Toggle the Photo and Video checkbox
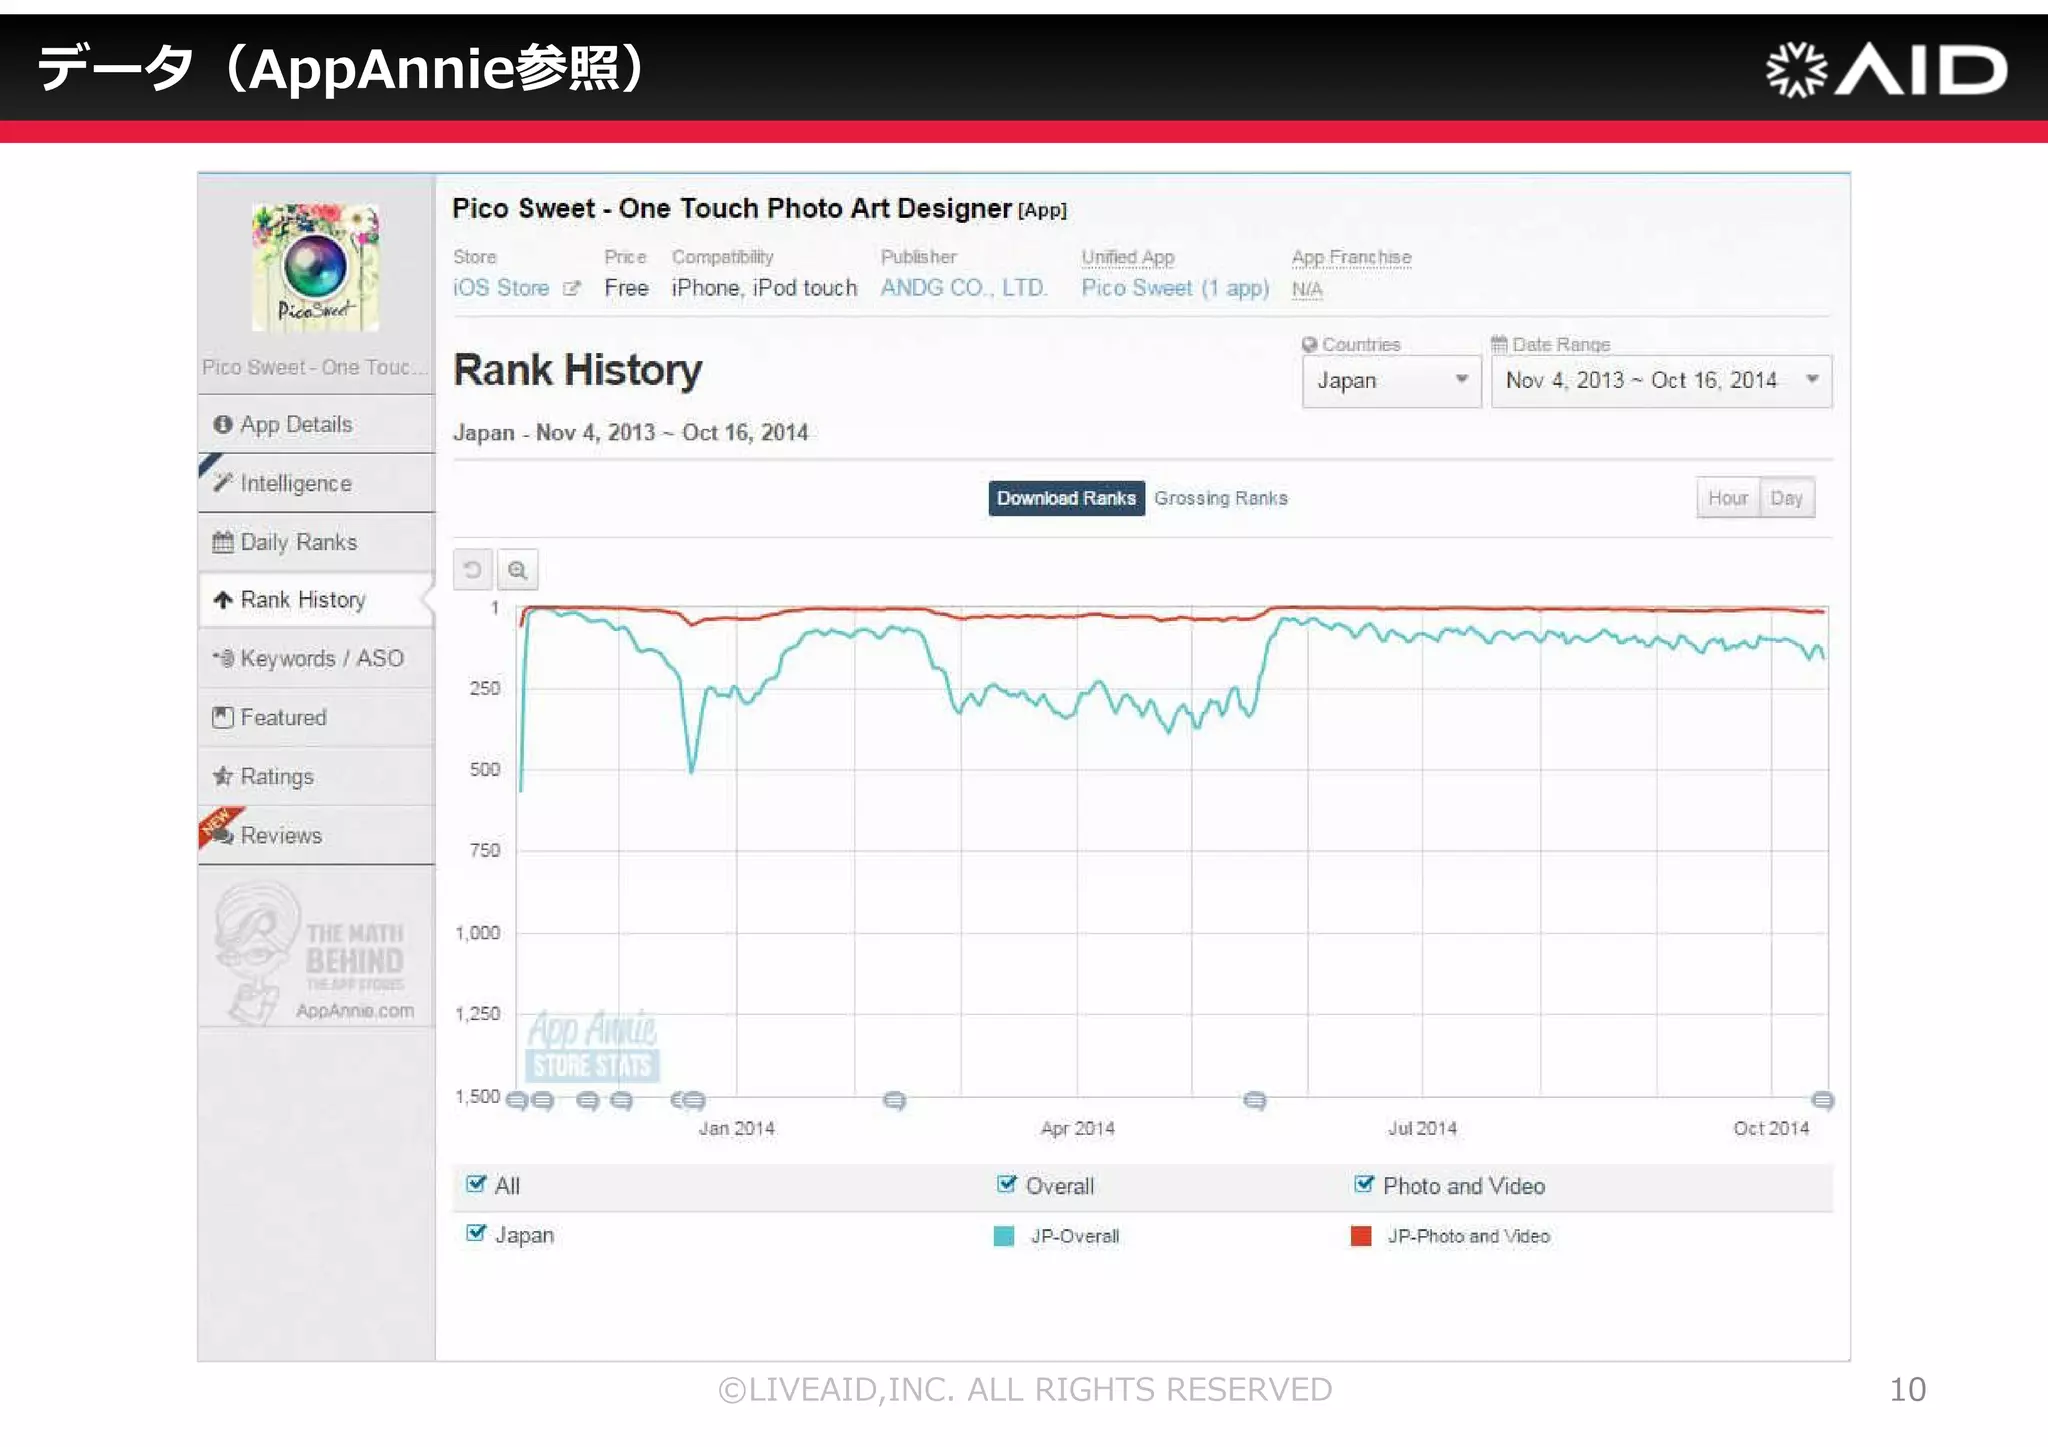Image resolution: width=2048 pixels, height=1447 pixels. pos(1363,1185)
